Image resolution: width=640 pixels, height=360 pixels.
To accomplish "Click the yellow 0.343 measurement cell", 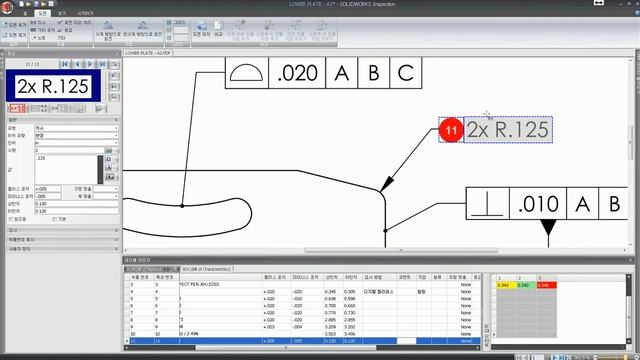I will pyautogui.click(x=507, y=285).
